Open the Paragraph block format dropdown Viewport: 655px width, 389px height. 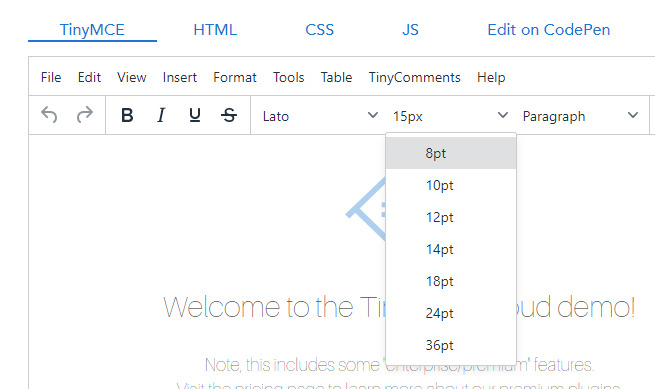pos(580,116)
